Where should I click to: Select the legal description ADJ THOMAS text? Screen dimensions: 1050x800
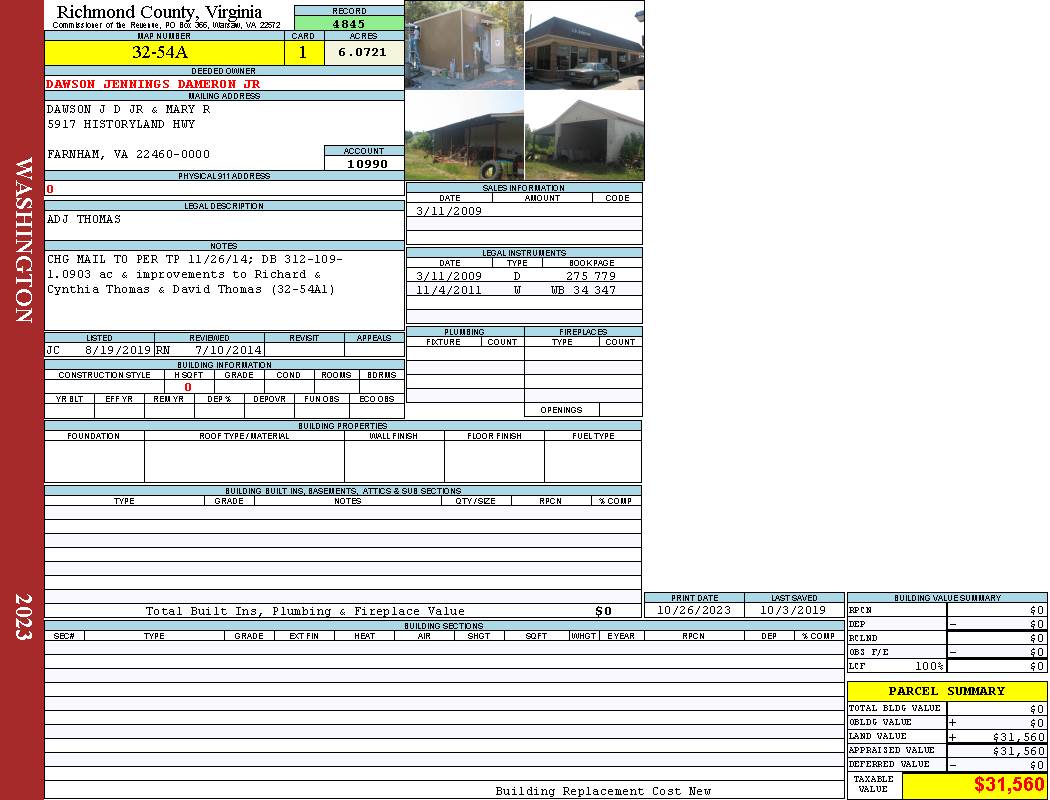(x=84, y=219)
